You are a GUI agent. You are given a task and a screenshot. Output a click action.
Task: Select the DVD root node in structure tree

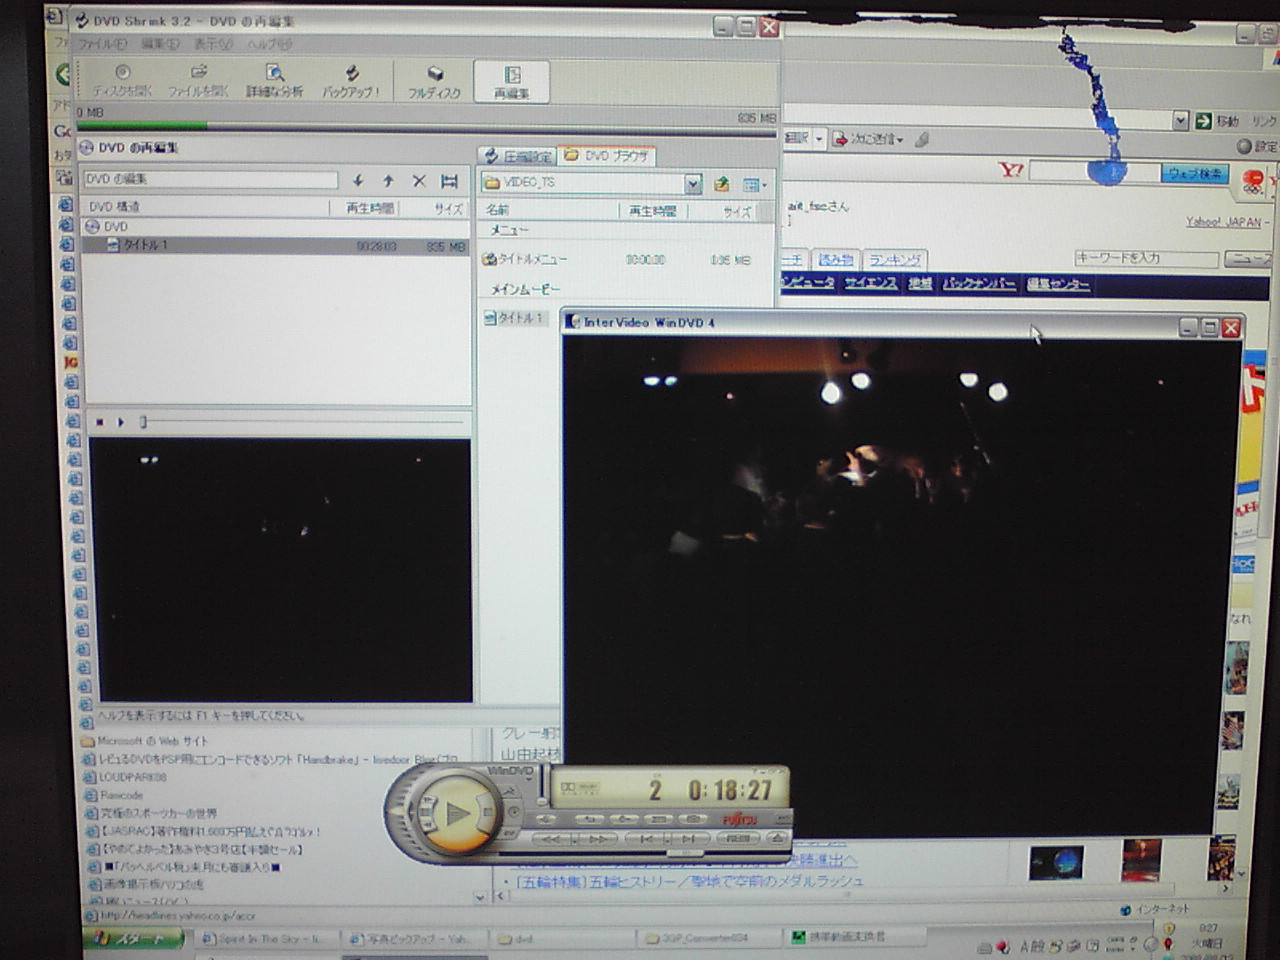point(108,226)
